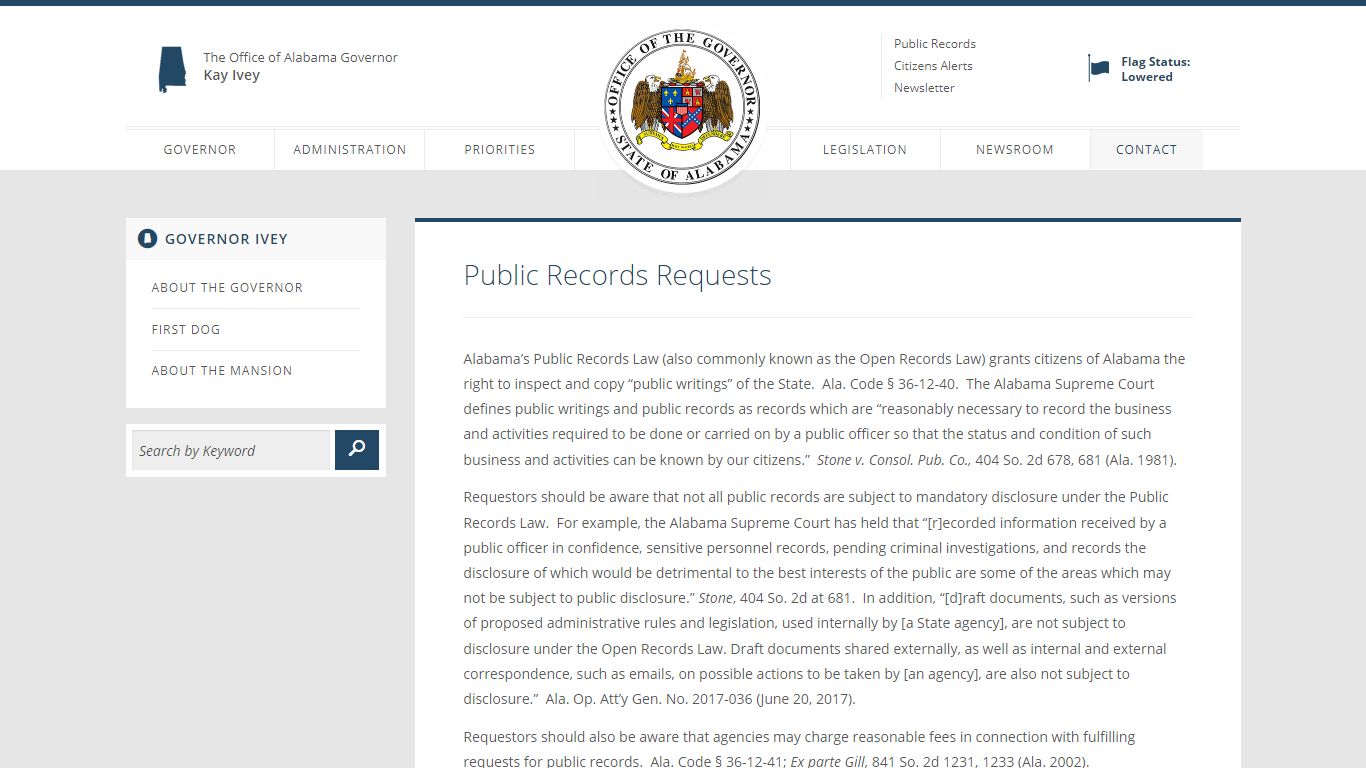Click the Ala. Op. Att'y Gen. No. 2017-036 text
1366x768 pixels.
click(647, 699)
